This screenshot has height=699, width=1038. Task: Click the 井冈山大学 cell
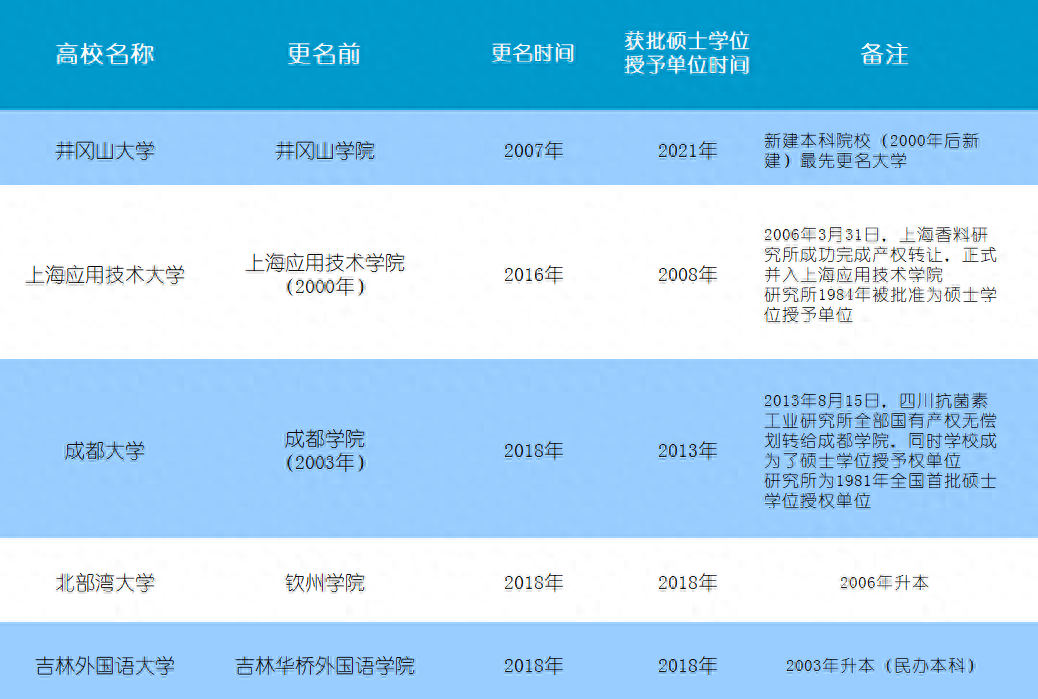point(105,151)
